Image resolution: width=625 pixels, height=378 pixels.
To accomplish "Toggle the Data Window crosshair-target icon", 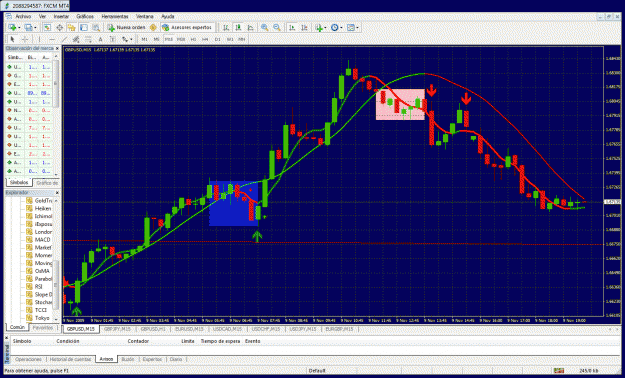I will click(x=59, y=28).
